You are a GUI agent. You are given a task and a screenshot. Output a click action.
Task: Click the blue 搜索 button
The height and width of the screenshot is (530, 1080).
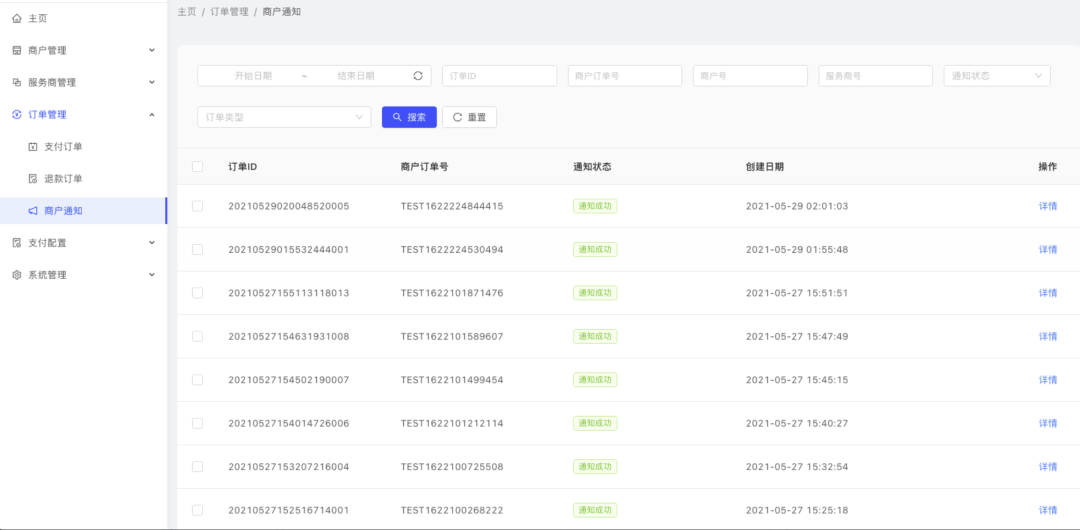click(409, 117)
